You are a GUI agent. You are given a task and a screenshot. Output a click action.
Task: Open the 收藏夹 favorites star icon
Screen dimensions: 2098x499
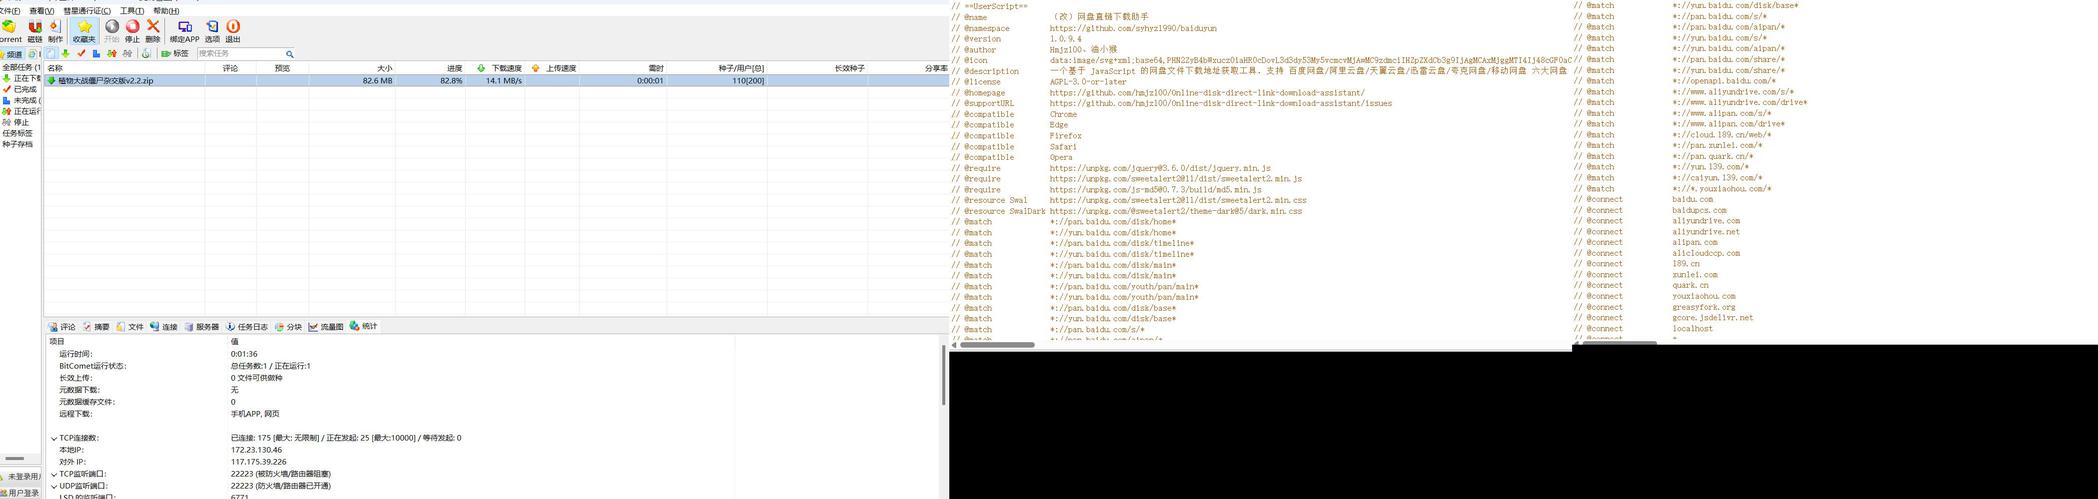84,31
